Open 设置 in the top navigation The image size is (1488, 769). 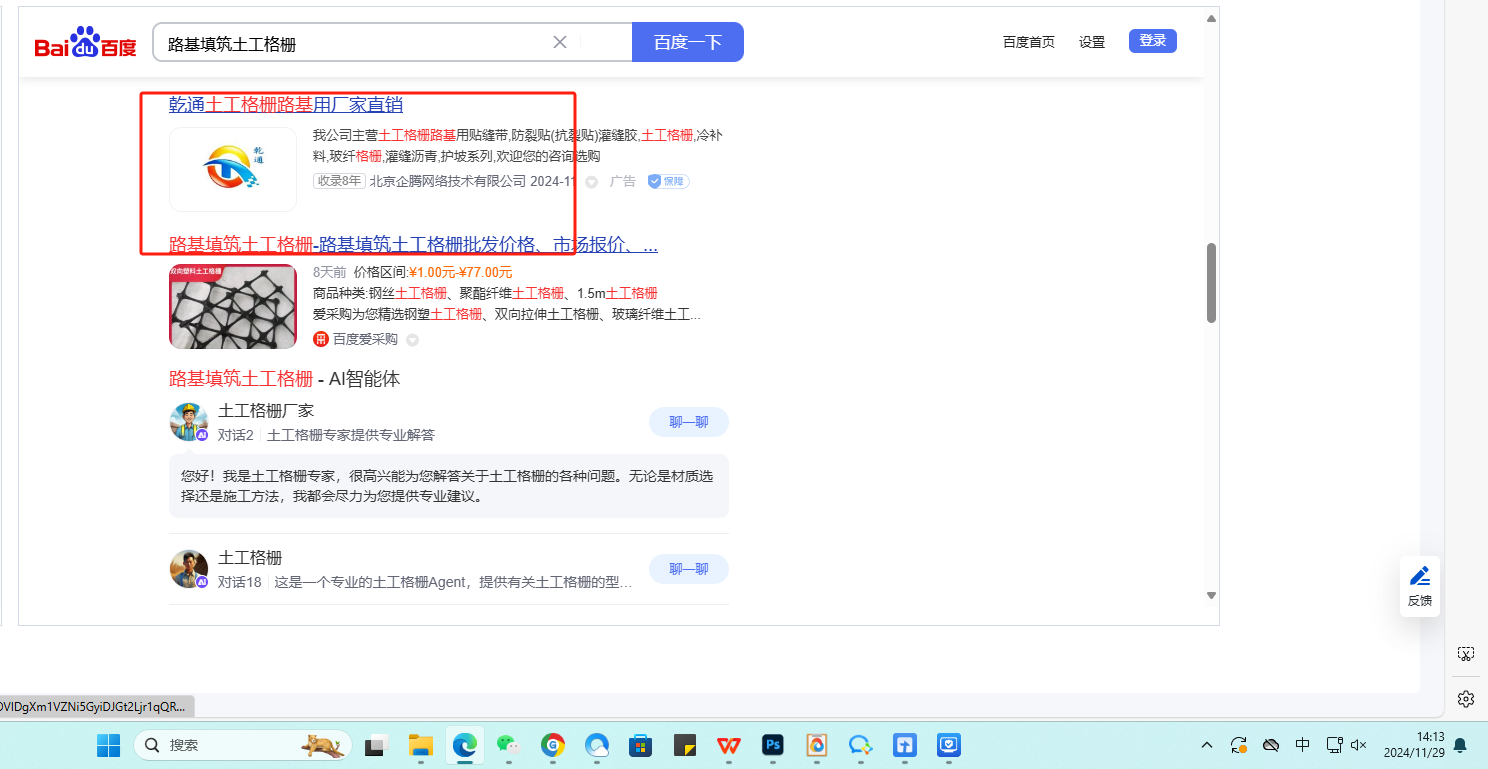[1092, 42]
